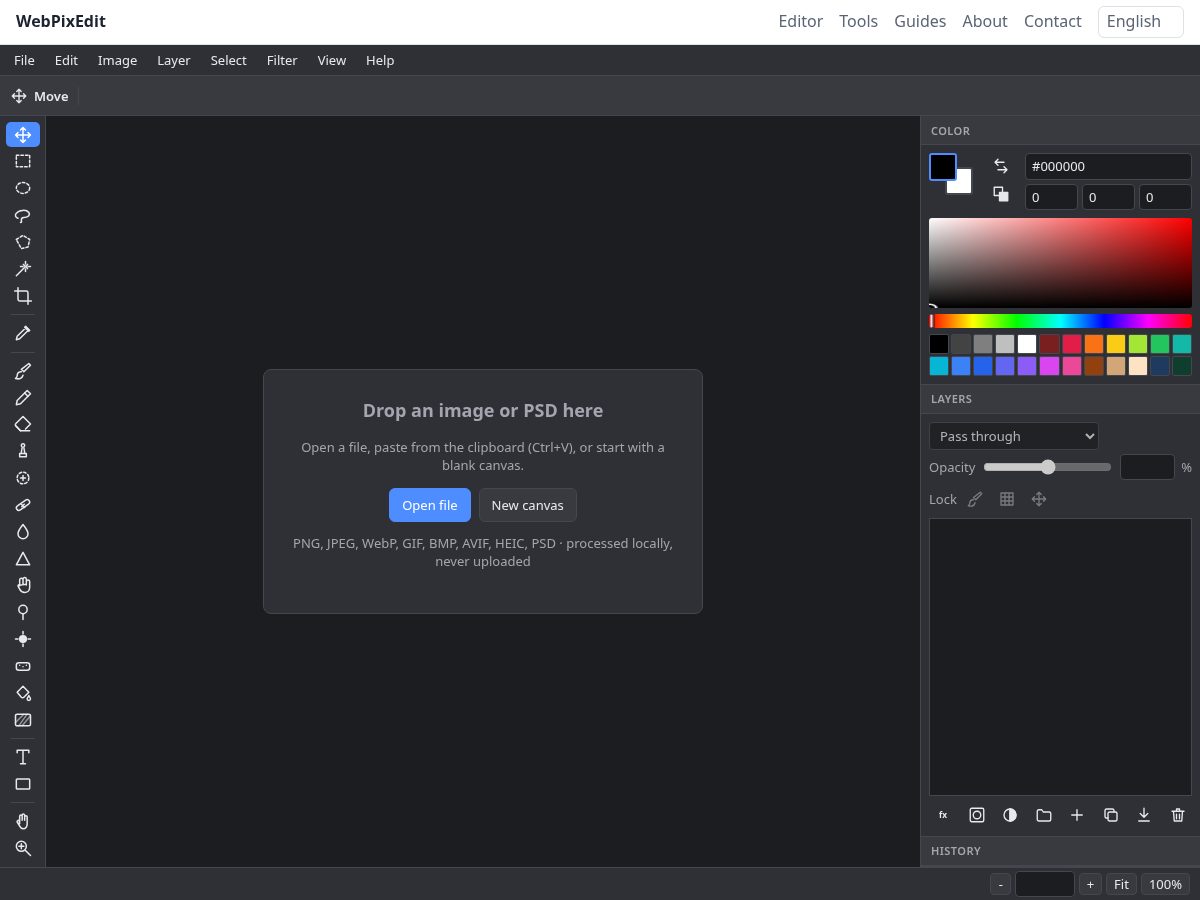
Task: Choose the Crop tool
Action: [23, 296]
